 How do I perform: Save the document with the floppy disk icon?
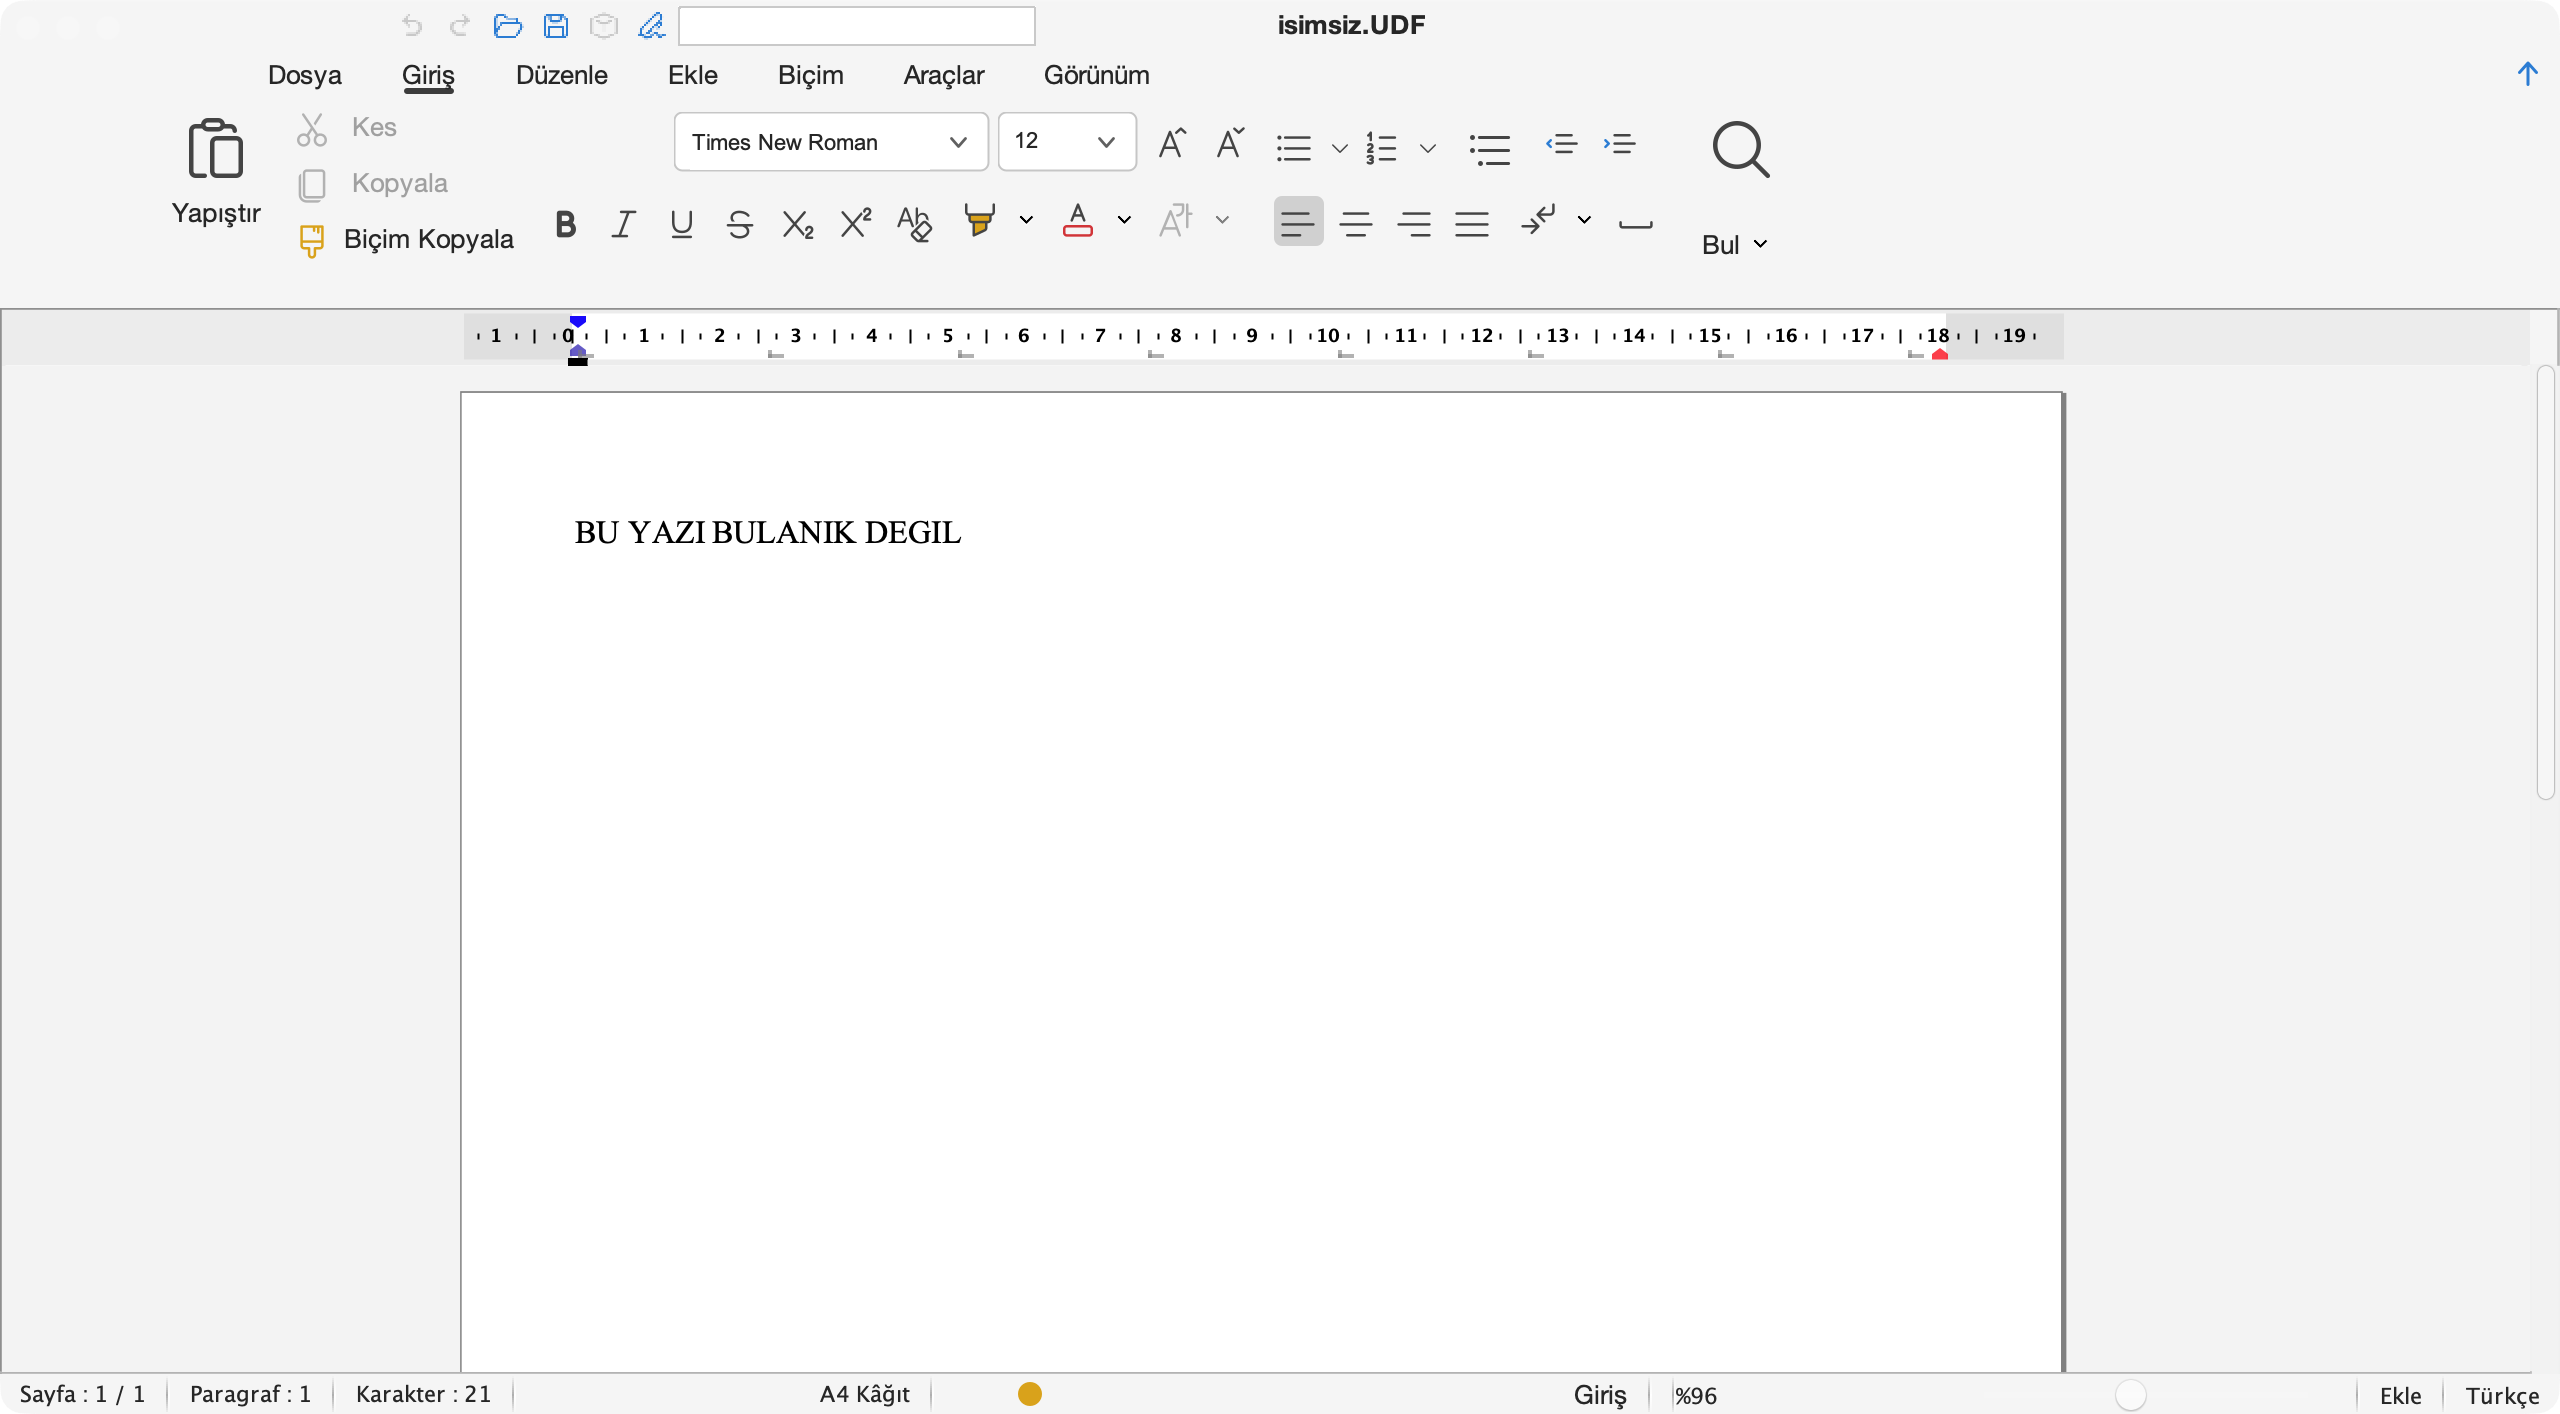coord(556,25)
